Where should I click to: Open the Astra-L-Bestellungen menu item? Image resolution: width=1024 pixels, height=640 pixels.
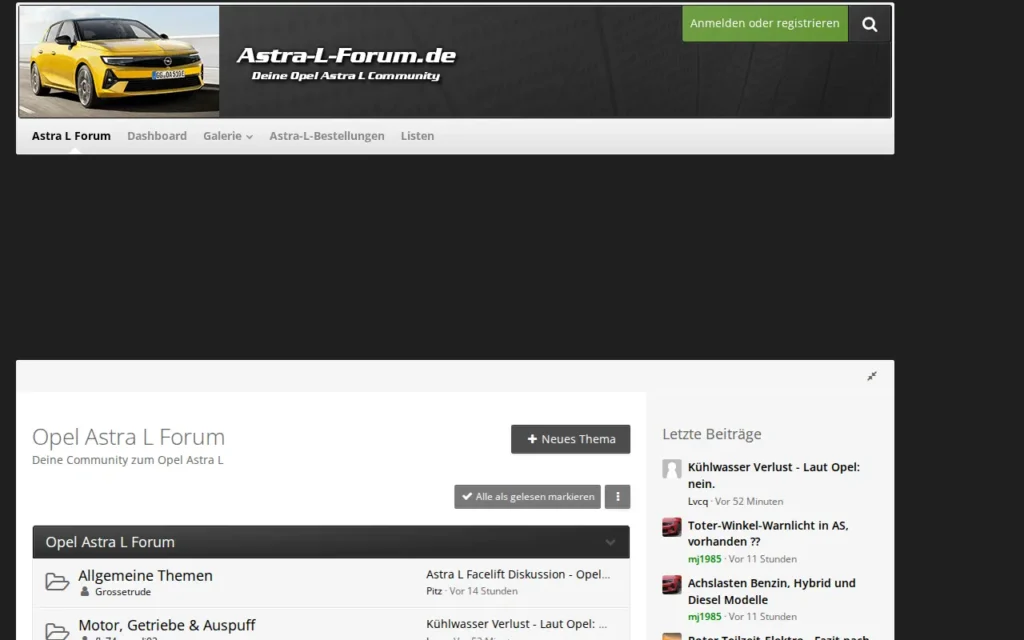pyautogui.click(x=327, y=136)
